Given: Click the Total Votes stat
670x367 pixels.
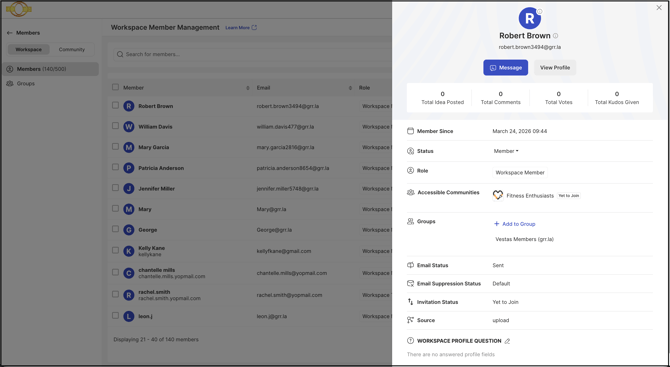Looking at the screenshot, I should click(558, 98).
